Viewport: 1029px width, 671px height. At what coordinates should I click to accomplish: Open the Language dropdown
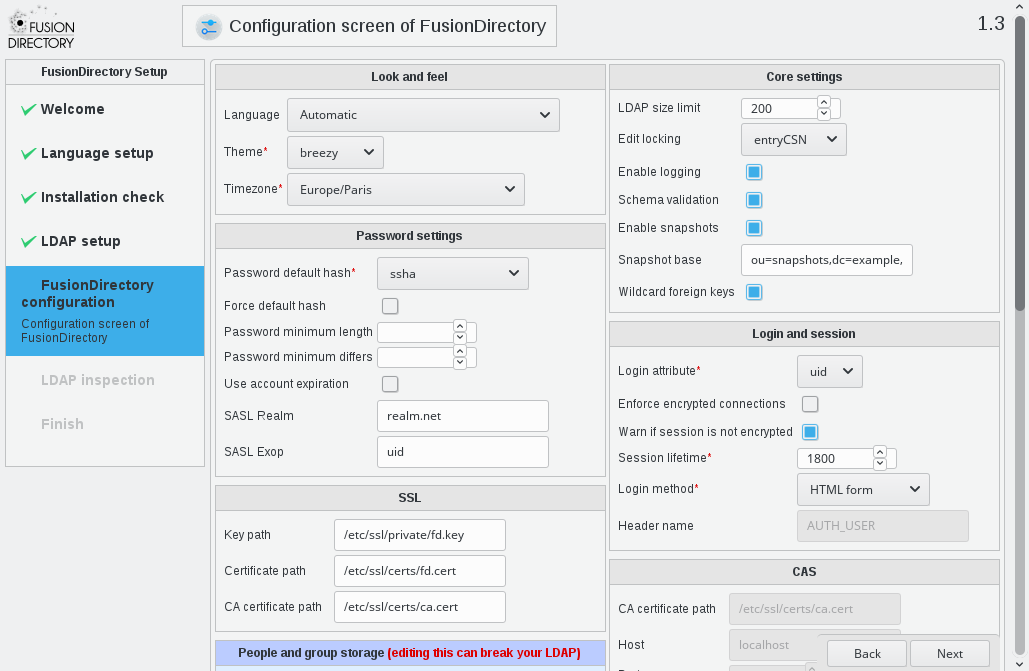point(423,115)
